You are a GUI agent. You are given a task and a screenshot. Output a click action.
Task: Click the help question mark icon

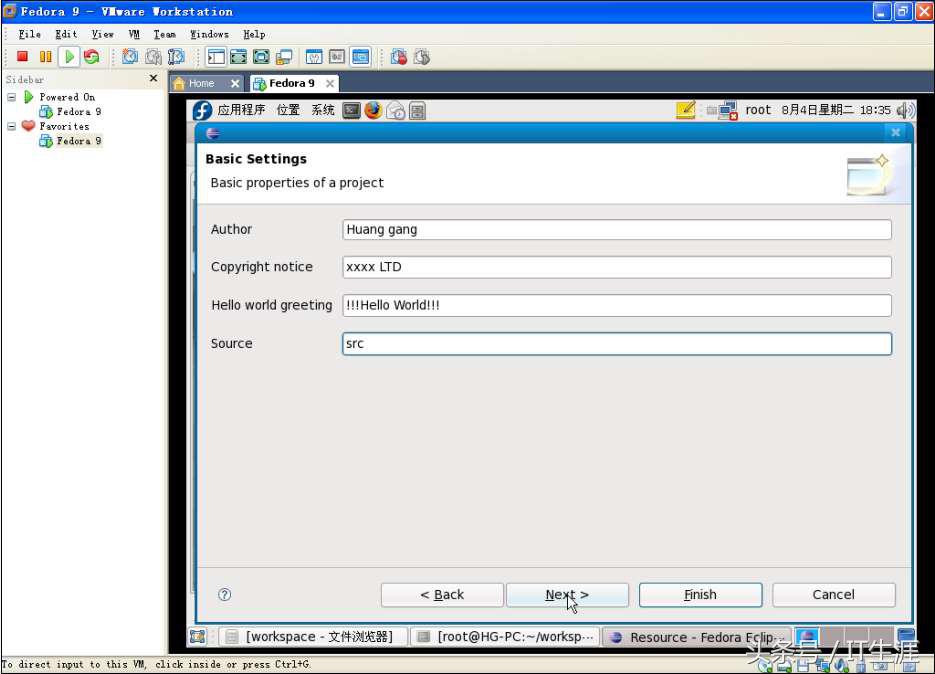click(224, 594)
